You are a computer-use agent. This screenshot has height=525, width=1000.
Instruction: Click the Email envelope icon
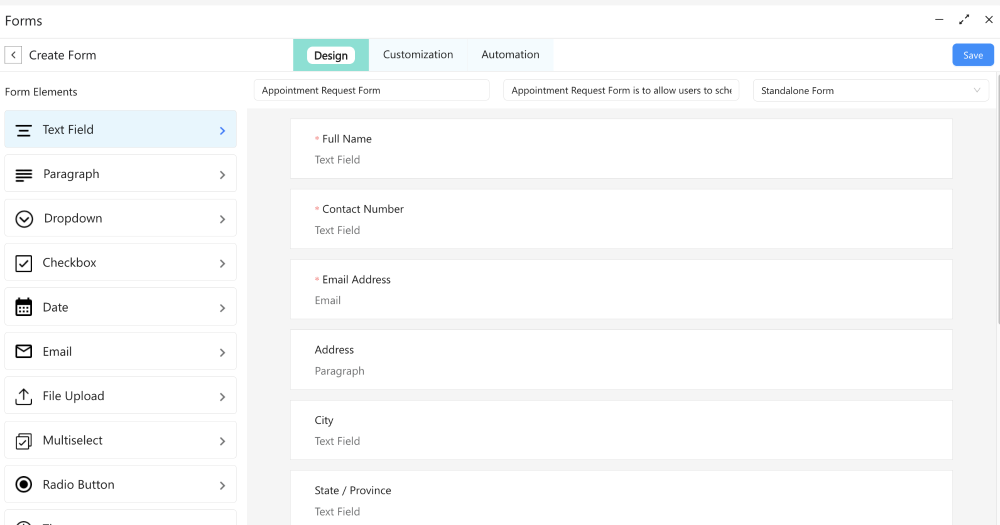point(24,351)
